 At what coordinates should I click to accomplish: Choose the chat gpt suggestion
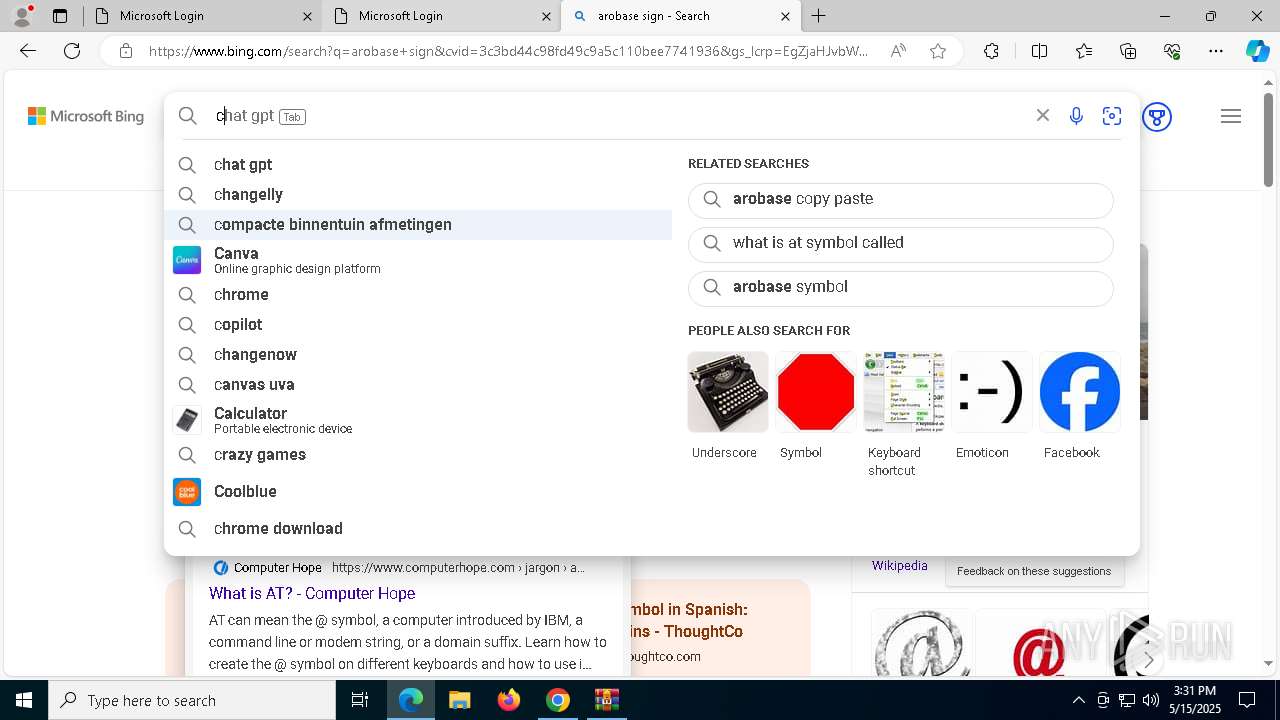point(418,164)
